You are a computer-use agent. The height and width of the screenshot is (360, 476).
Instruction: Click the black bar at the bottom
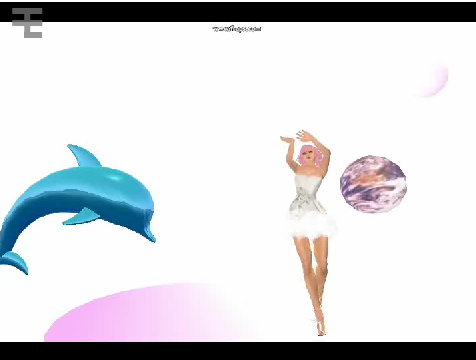[x=238, y=351]
